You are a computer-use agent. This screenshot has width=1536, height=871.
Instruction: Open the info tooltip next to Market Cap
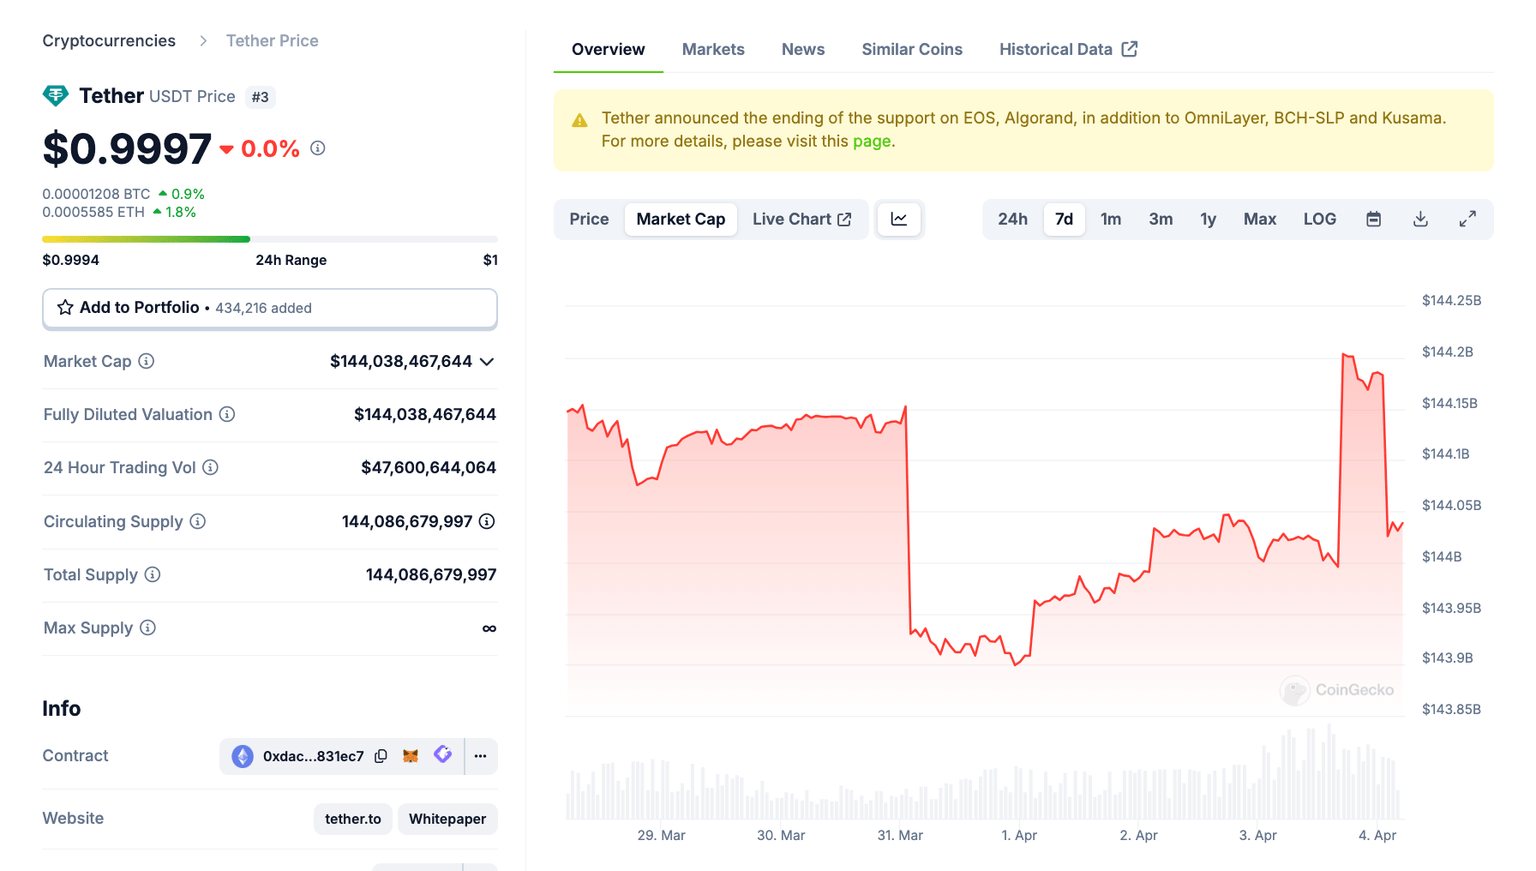pos(147,361)
